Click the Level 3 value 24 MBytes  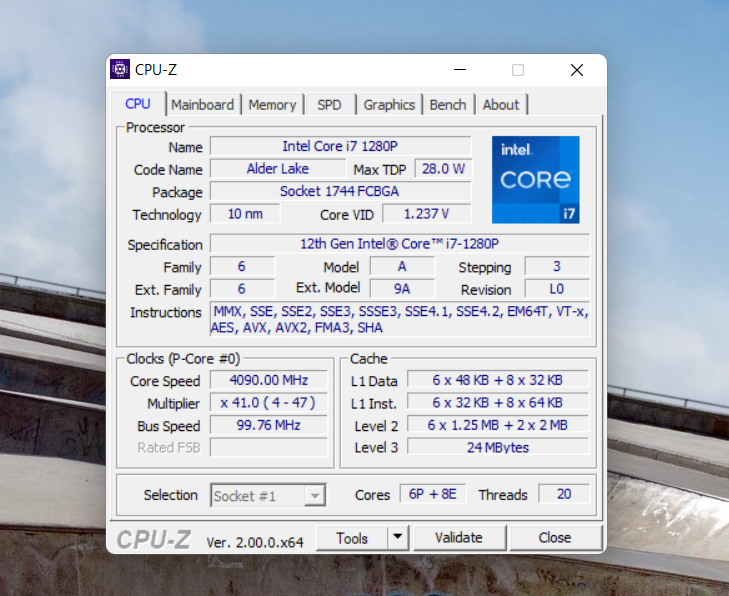coord(498,447)
